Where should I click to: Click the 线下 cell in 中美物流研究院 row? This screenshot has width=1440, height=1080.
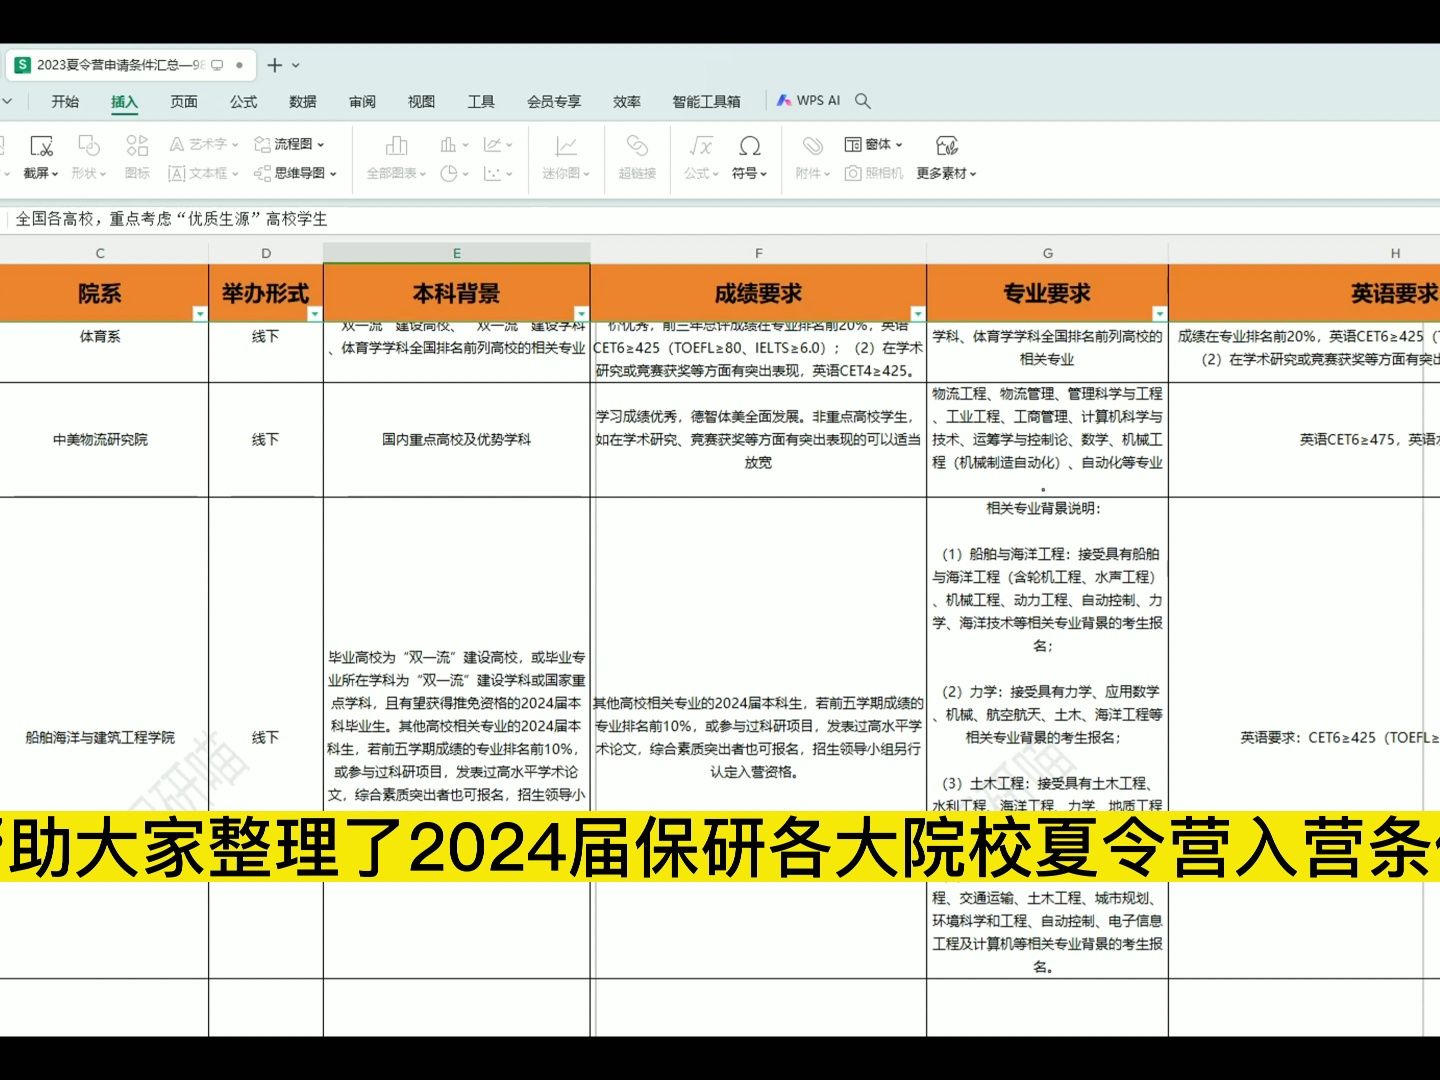tap(266, 440)
